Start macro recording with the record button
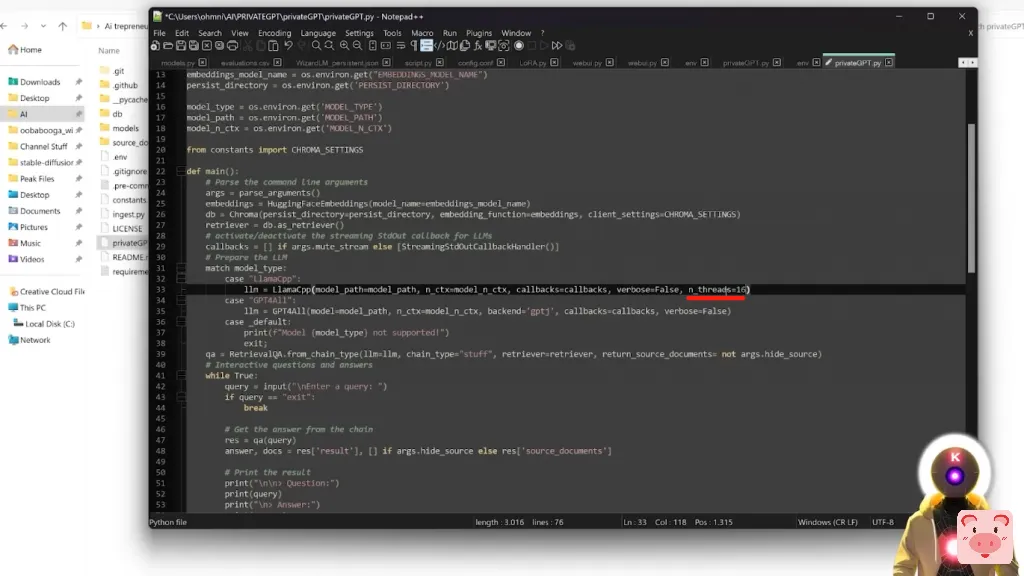This screenshot has height=576, width=1024. [519, 46]
